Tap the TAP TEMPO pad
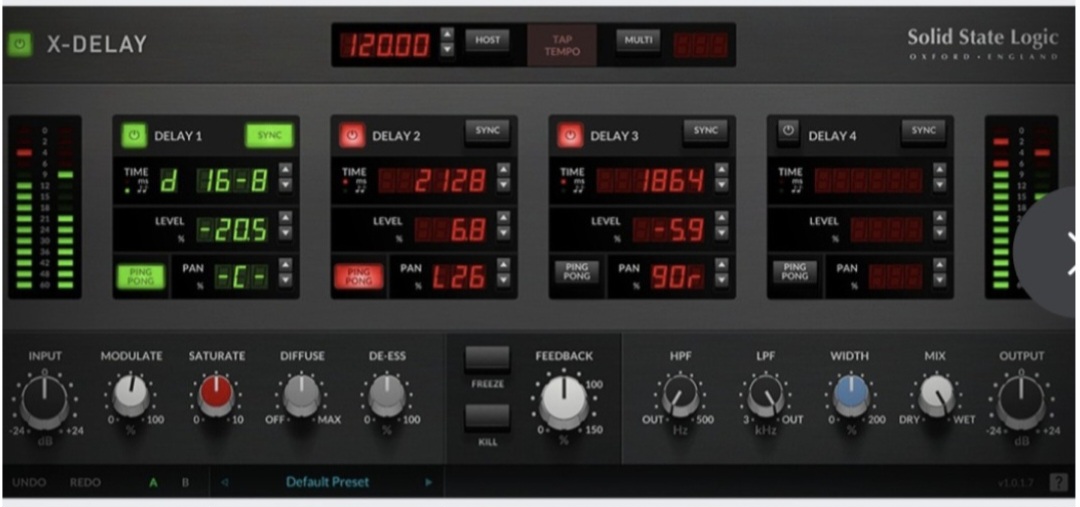The image size is (1080, 507). click(562, 45)
